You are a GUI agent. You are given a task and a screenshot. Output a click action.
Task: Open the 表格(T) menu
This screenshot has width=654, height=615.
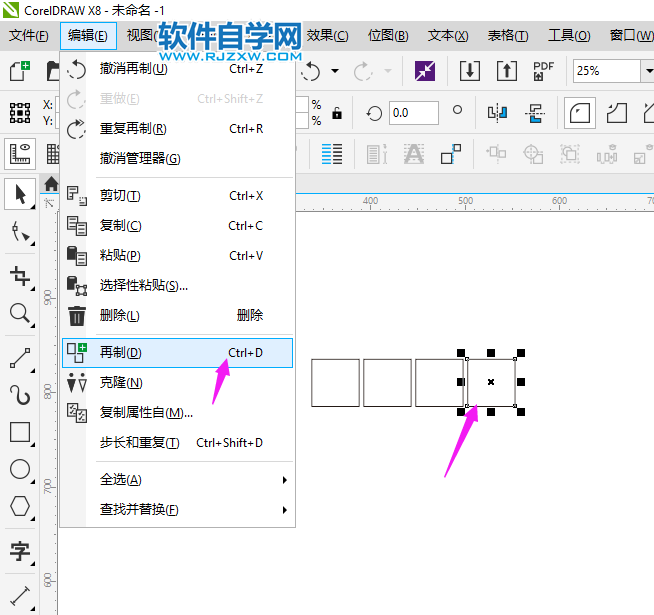pos(508,36)
